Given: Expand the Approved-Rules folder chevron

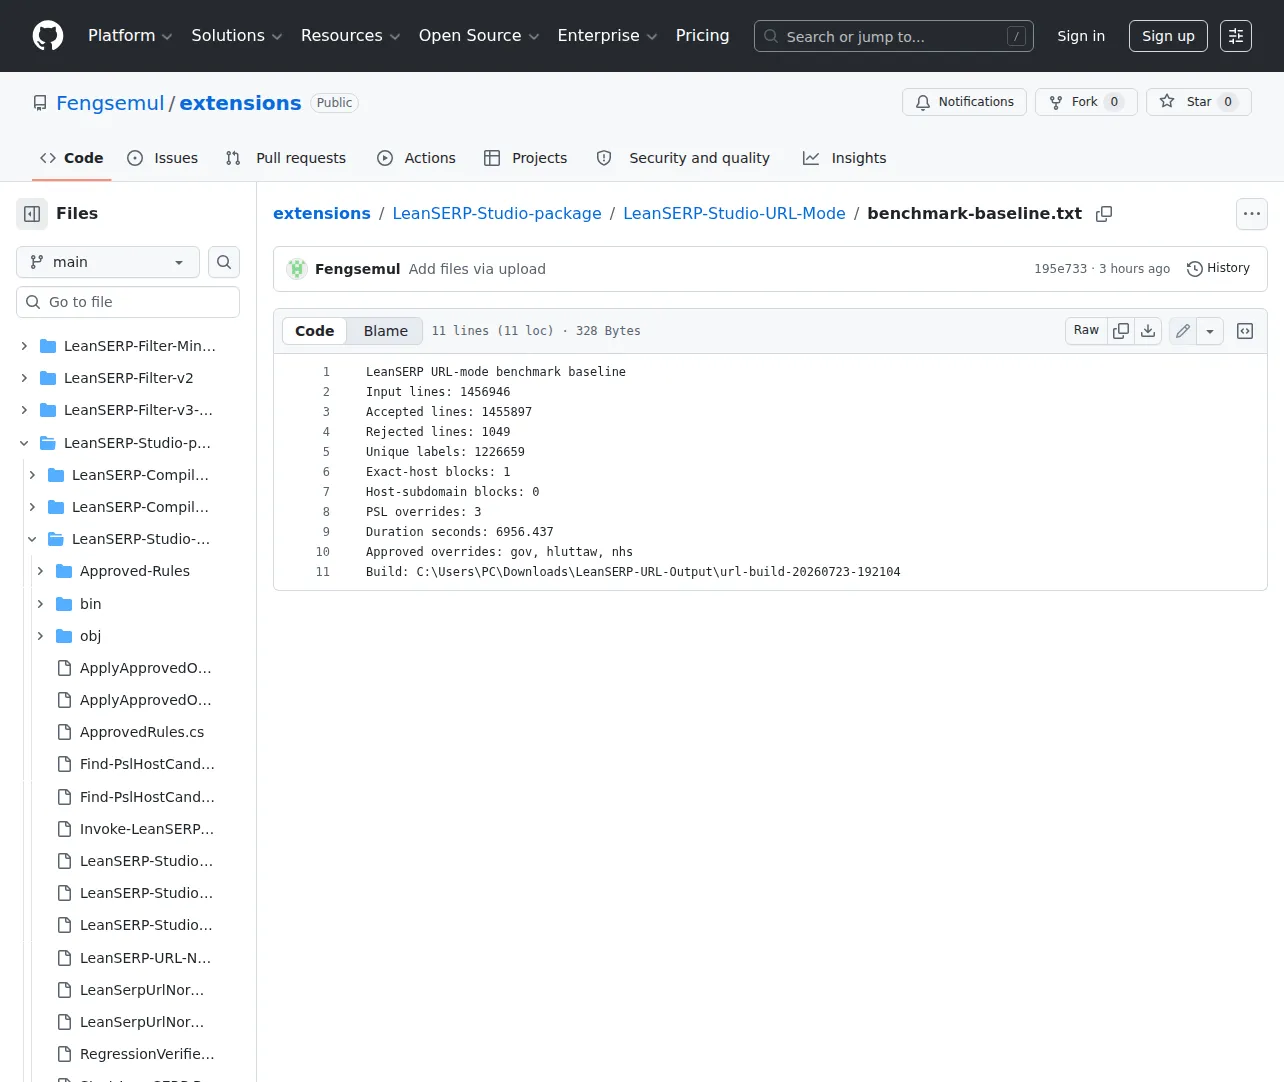Looking at the screenshot, I should [x=40, y=571].
